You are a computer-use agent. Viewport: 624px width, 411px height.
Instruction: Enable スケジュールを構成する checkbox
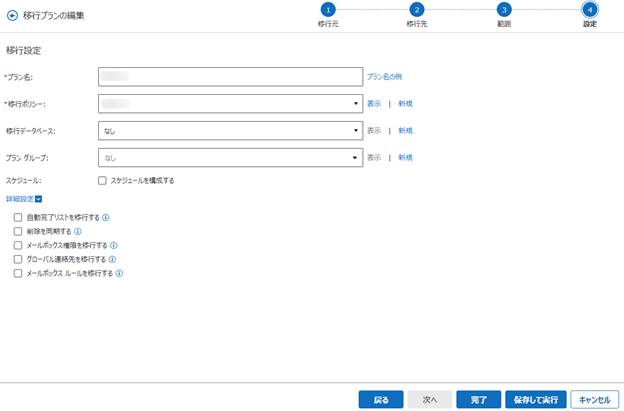pyautogui.click(x=102, y=181)
